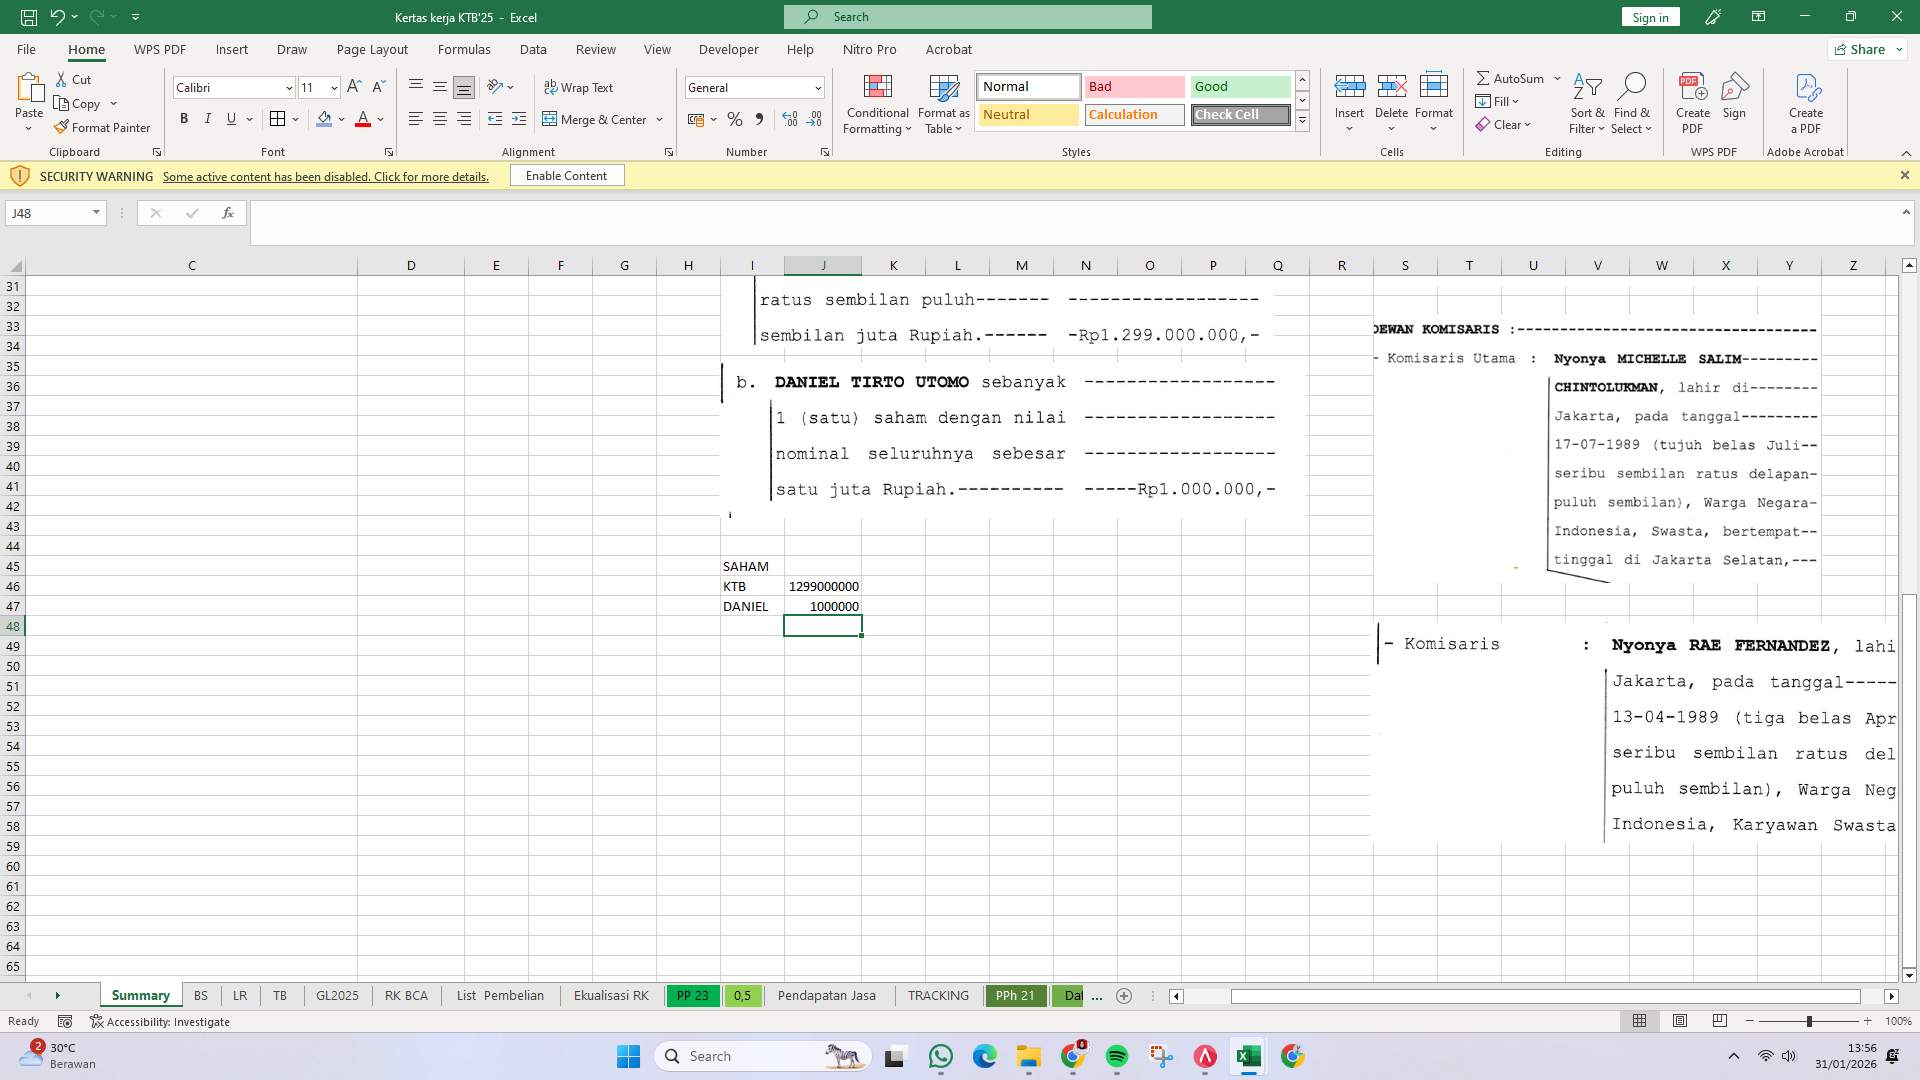Switch to the Formulas ribbon tab
This screenshot has width=1920, height=1080.
click(465, 49)
